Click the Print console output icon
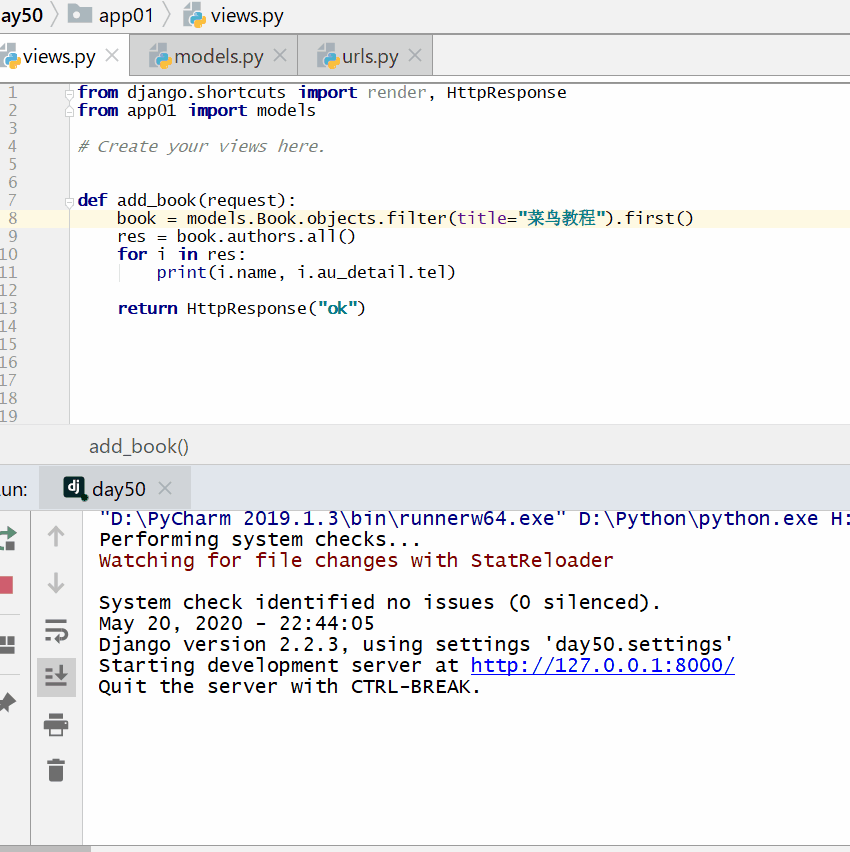This screenshot has height=852, width=850. (56, 724)
